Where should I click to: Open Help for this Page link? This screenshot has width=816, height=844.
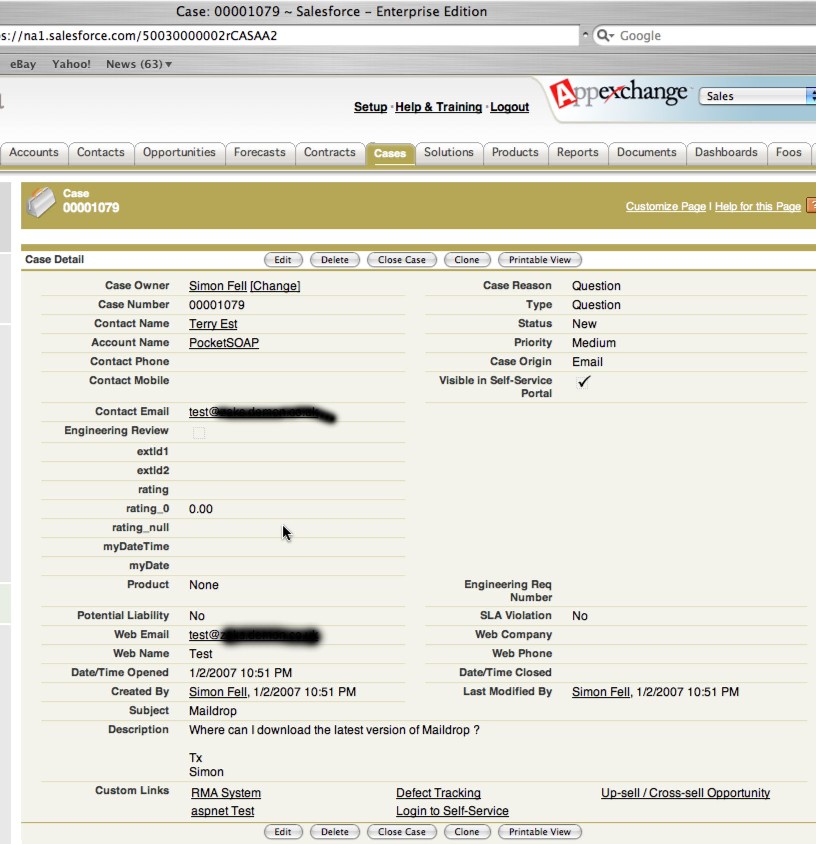click(758, 207)
